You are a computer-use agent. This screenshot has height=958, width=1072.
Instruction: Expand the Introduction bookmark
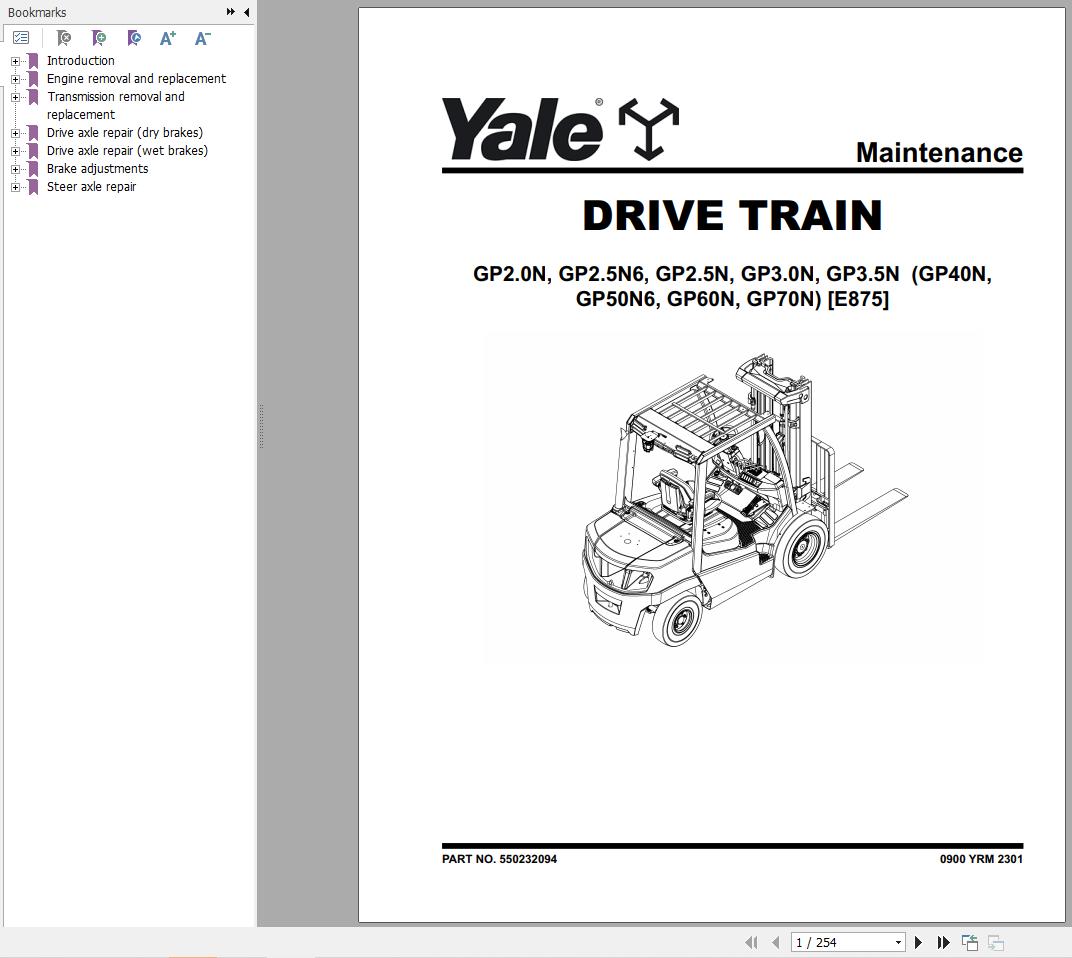[15, 62]
